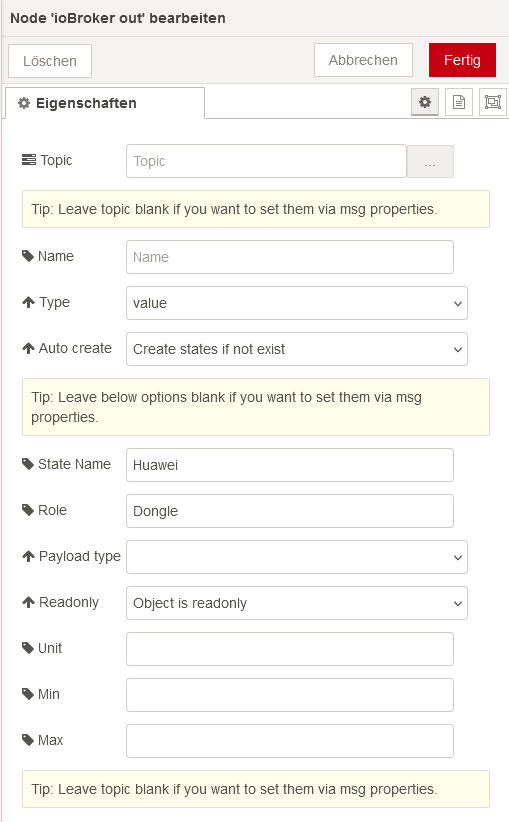
Task: Open node appearance settings icon
Action: 493,102
